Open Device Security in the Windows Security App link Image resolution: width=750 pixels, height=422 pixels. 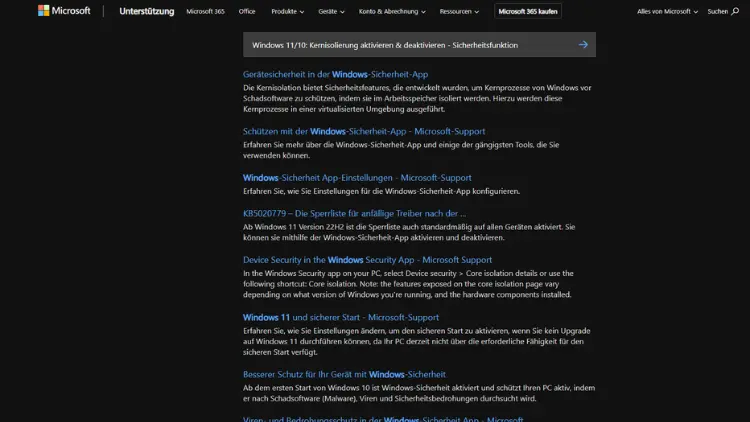tap(367, 260)
